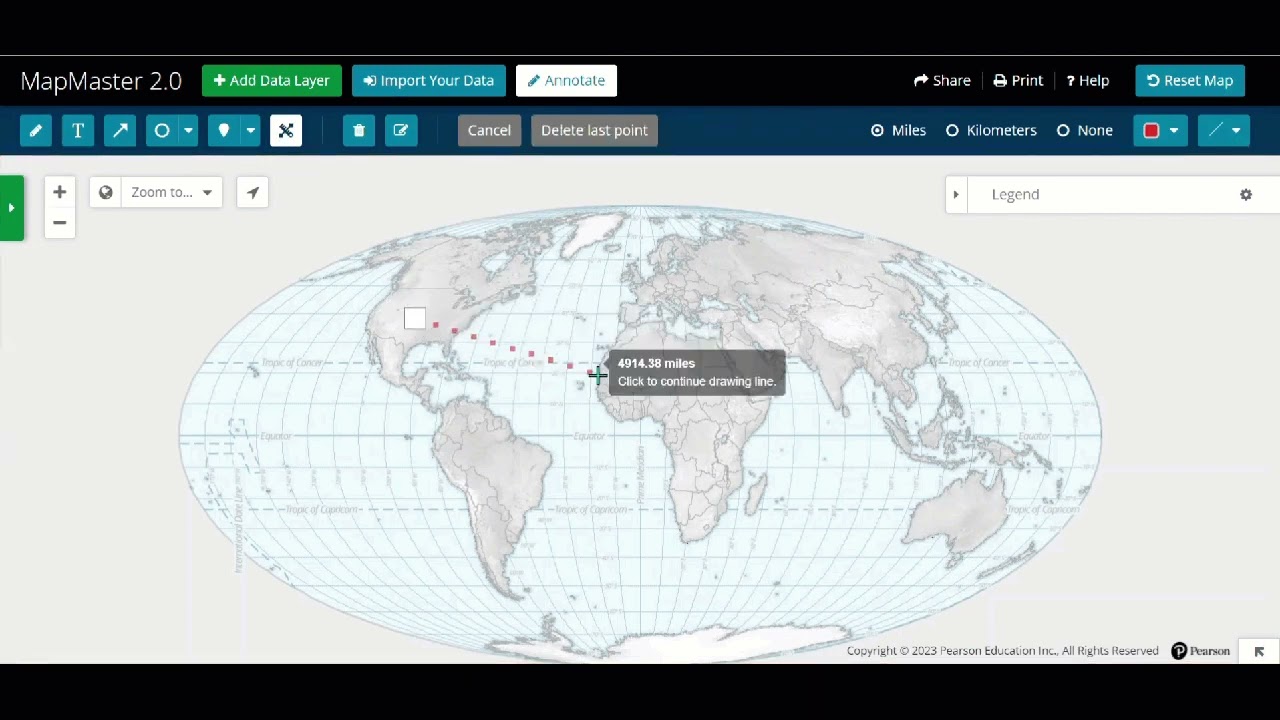Toggle the measure distance tool
Image resolution: width=1280 pixels, height=720 pixels.
click(x=286, y=130)
